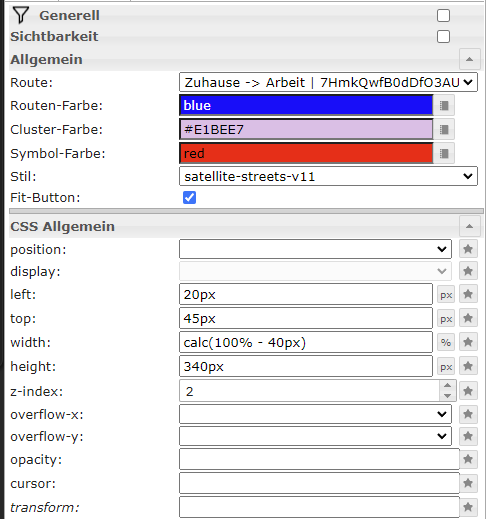Click the star icon next to opacity

pos(468,459)
